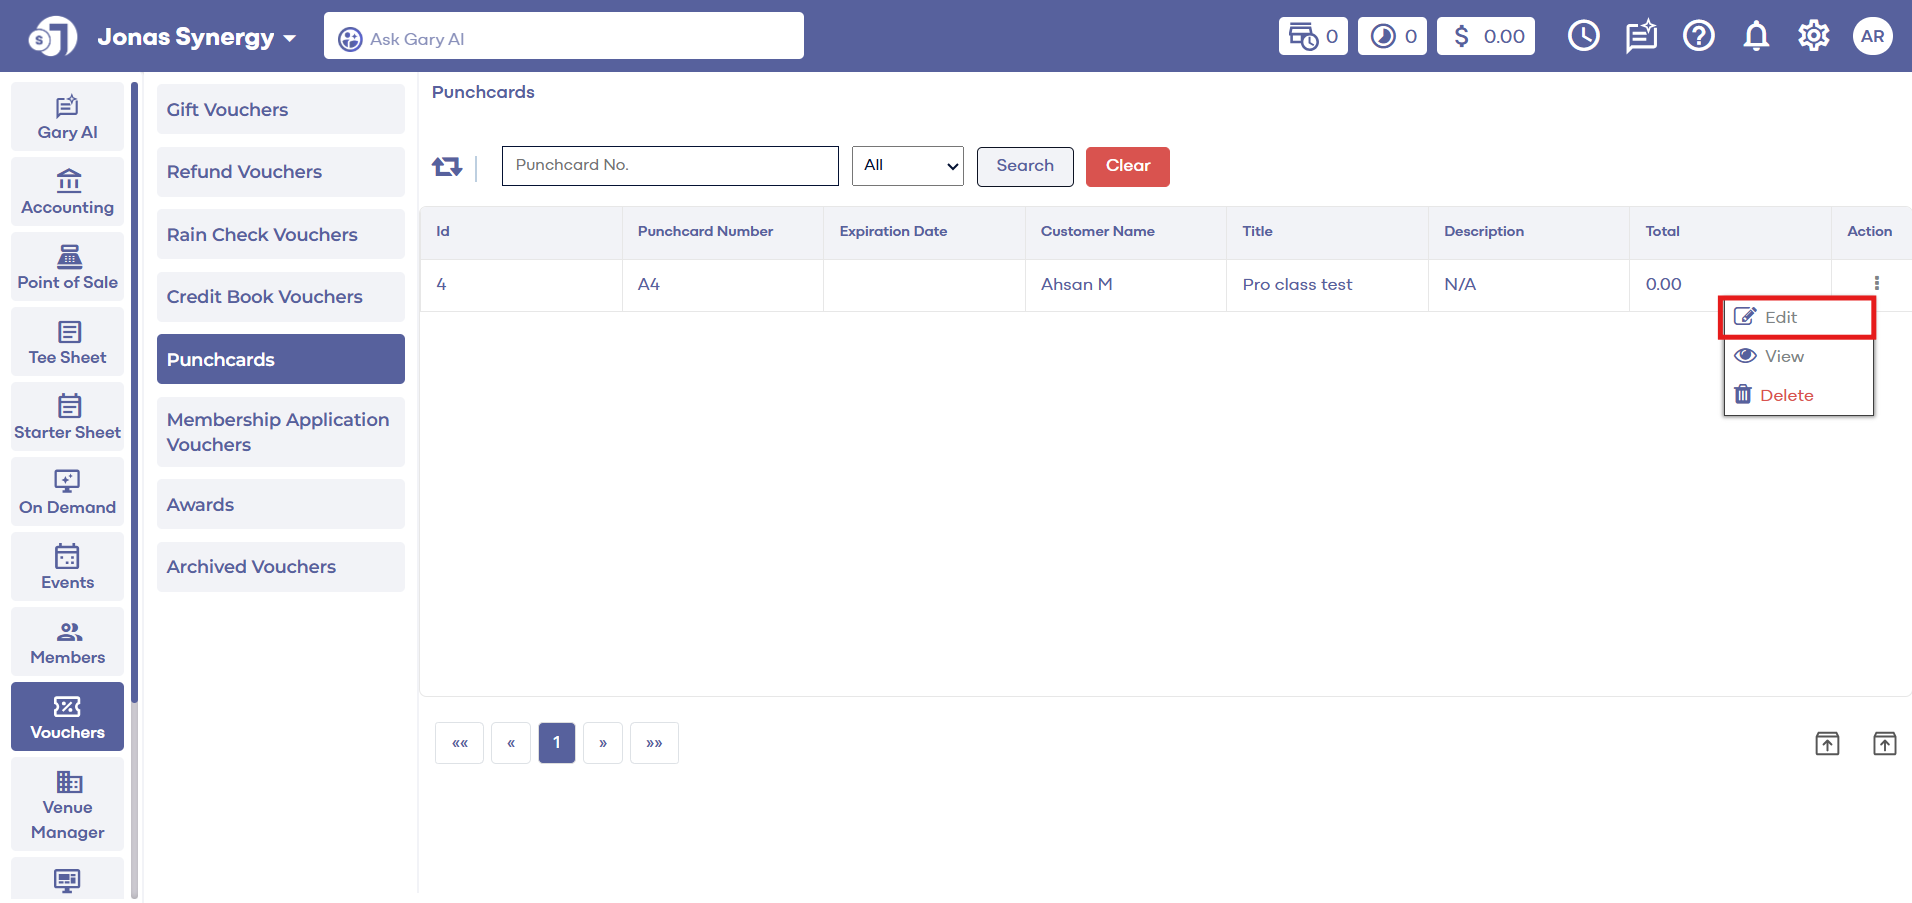The width and height of the screenshot is (1912, 903).
Task: Open the Accounting module
Action: tap(68, 192)
